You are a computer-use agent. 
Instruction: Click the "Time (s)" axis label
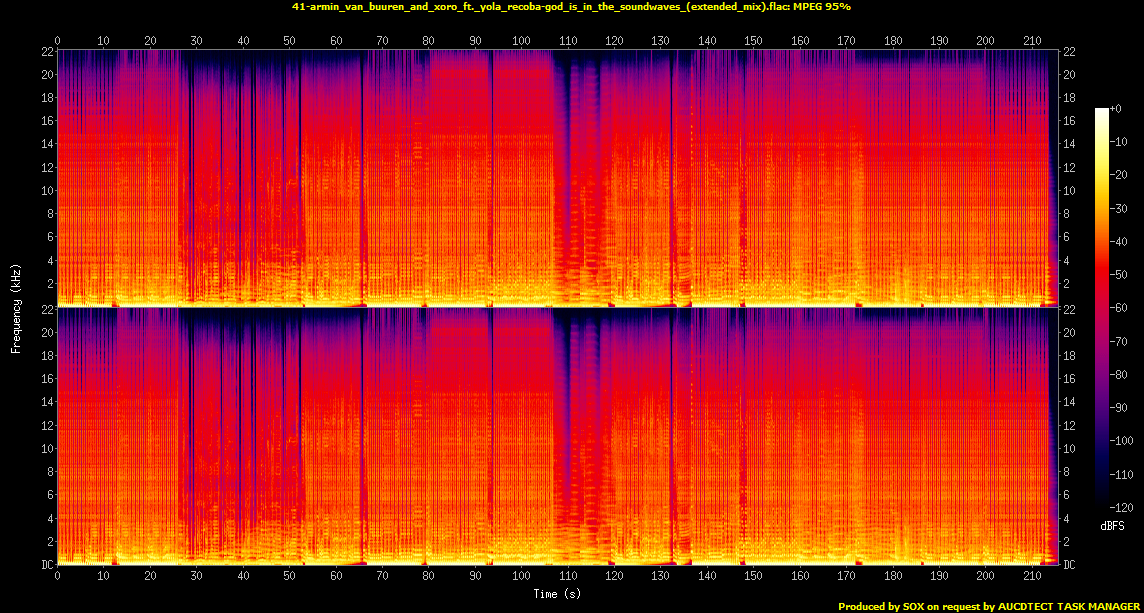tap(557, 594)
